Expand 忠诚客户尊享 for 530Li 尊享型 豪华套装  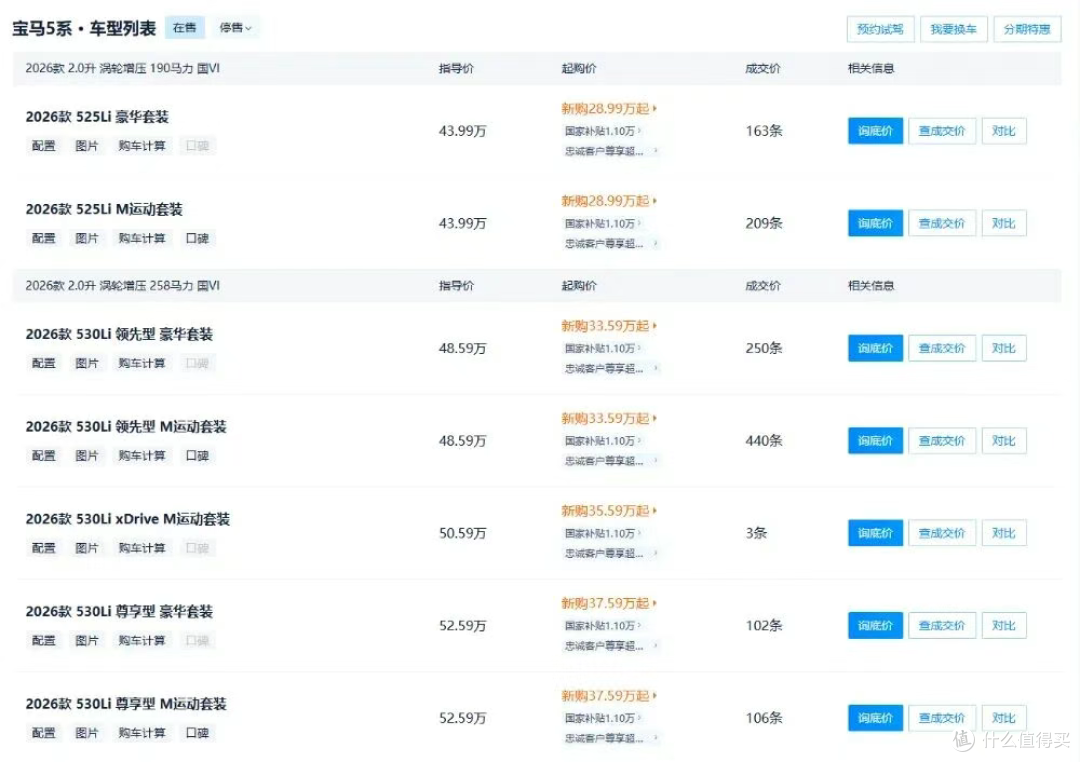[611, 646]
